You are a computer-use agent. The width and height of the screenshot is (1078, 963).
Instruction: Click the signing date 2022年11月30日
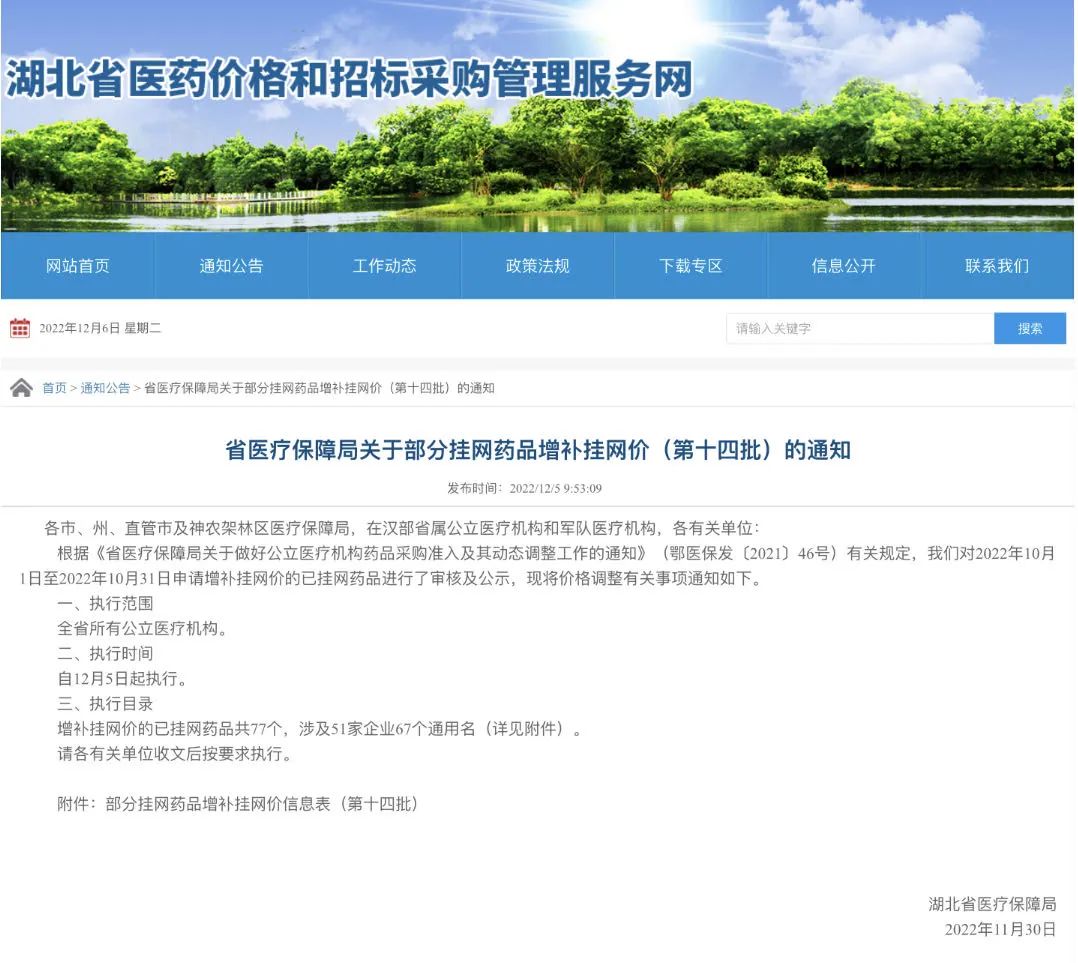pyautogui.click(x=1000, y=930)
